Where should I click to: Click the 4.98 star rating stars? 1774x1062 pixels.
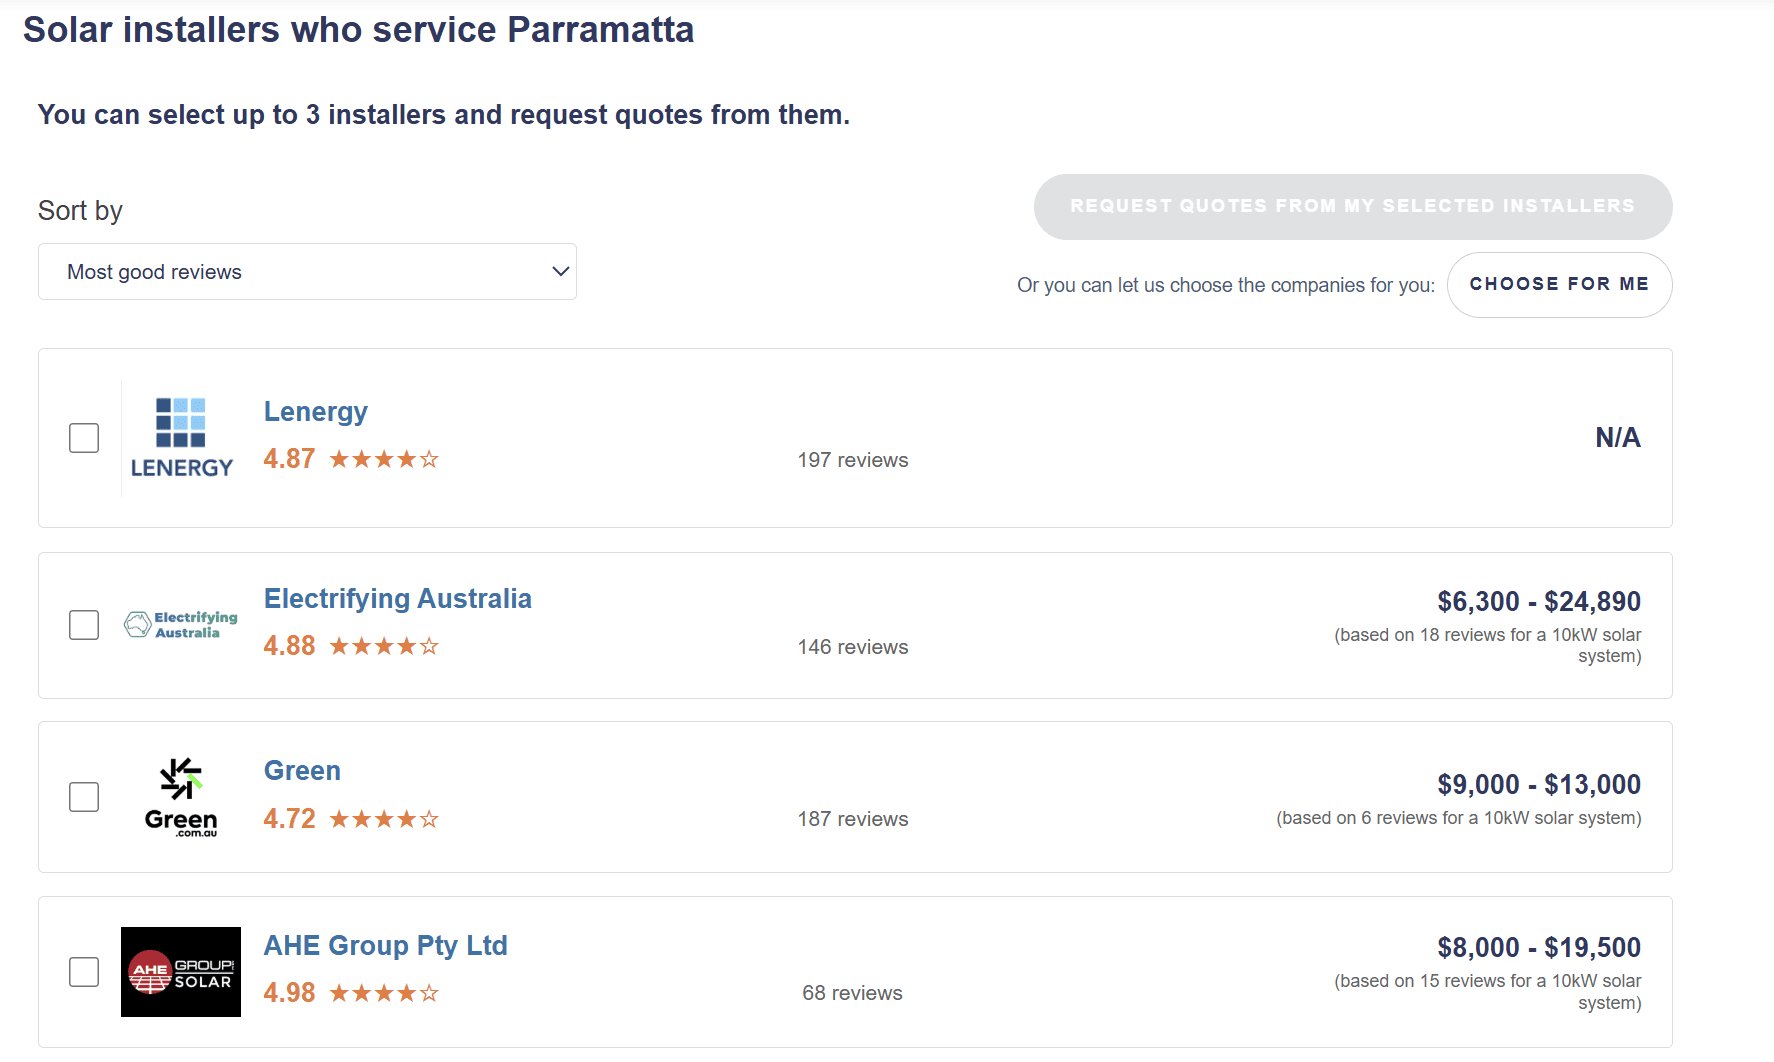384,993
